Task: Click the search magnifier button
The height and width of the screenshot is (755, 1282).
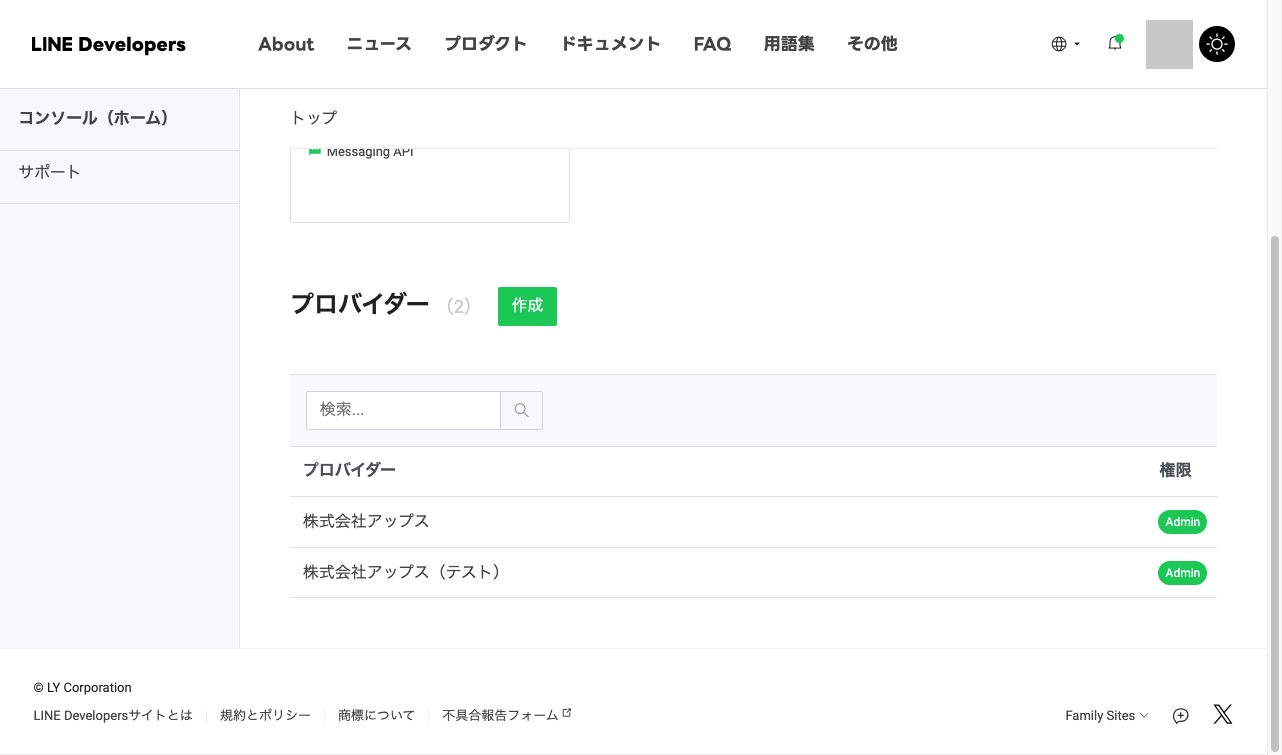Action: [x=521, y=410]
